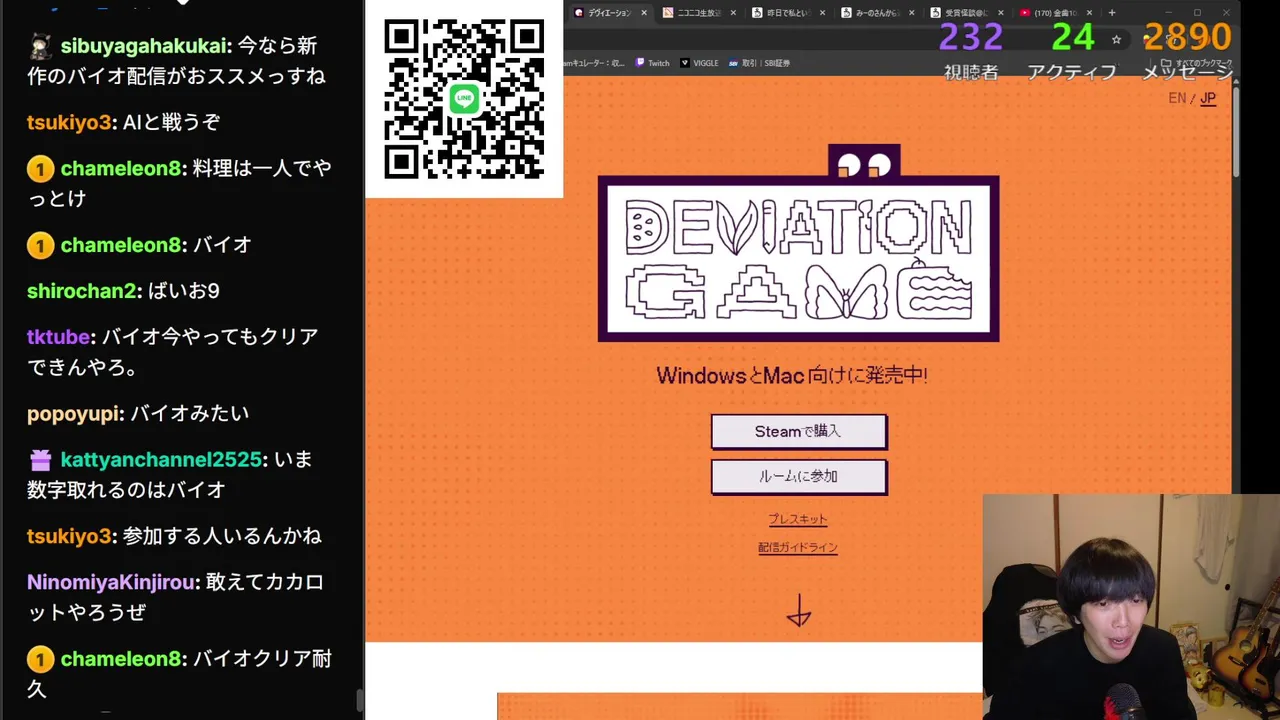Close the デヴィエーション tab
The height and width of the screenshot is (720, 1280).
coord(644,13)
